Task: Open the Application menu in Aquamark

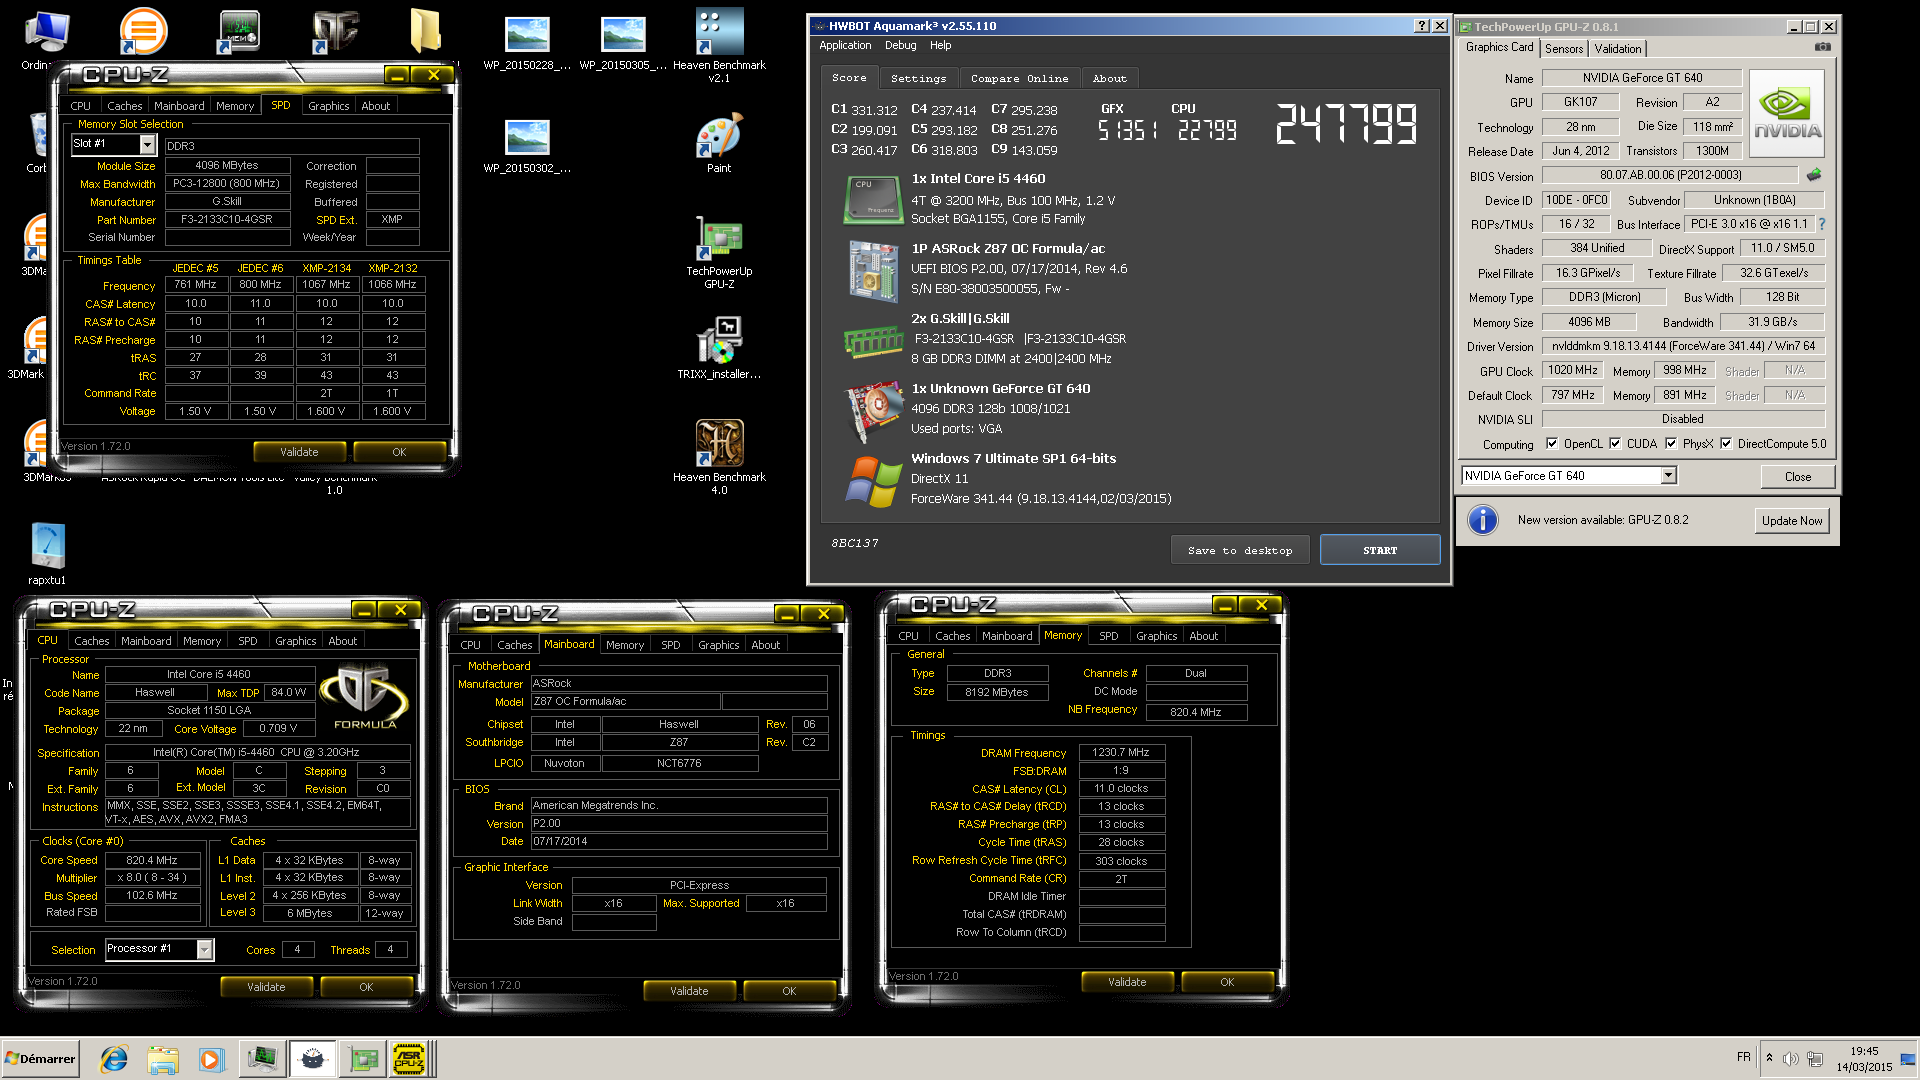Action: 845,45
